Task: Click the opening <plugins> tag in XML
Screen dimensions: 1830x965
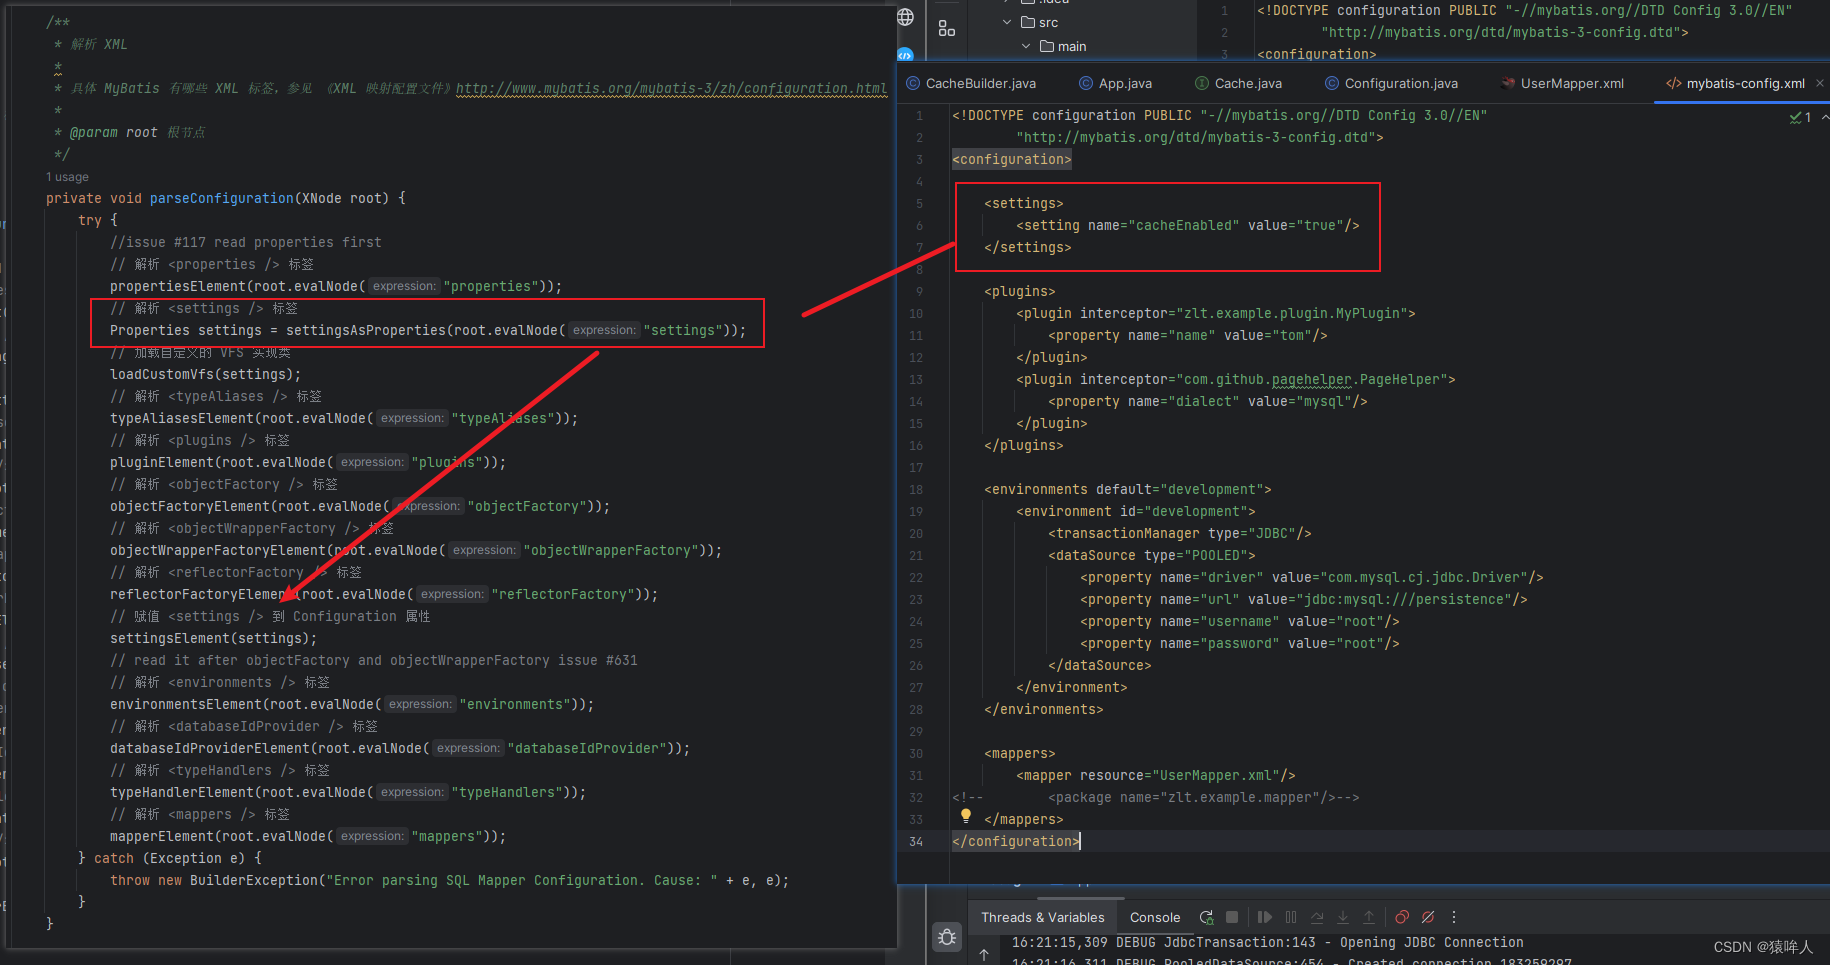Action: (1019, 291)
